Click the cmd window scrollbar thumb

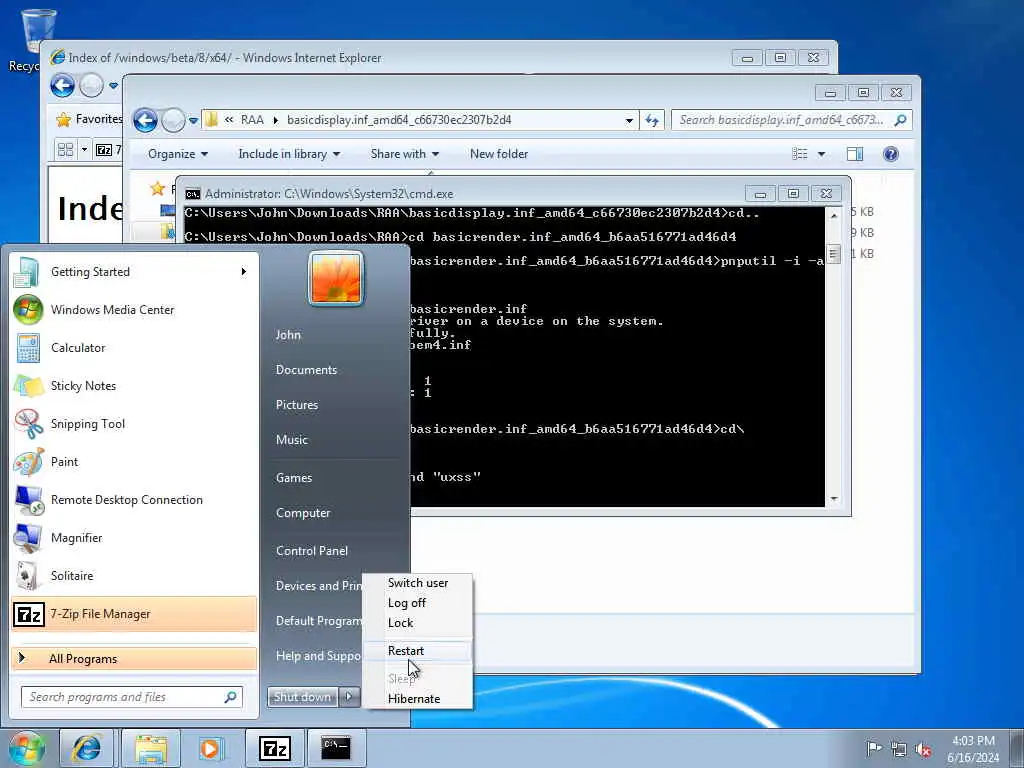[x=833, y=253]
